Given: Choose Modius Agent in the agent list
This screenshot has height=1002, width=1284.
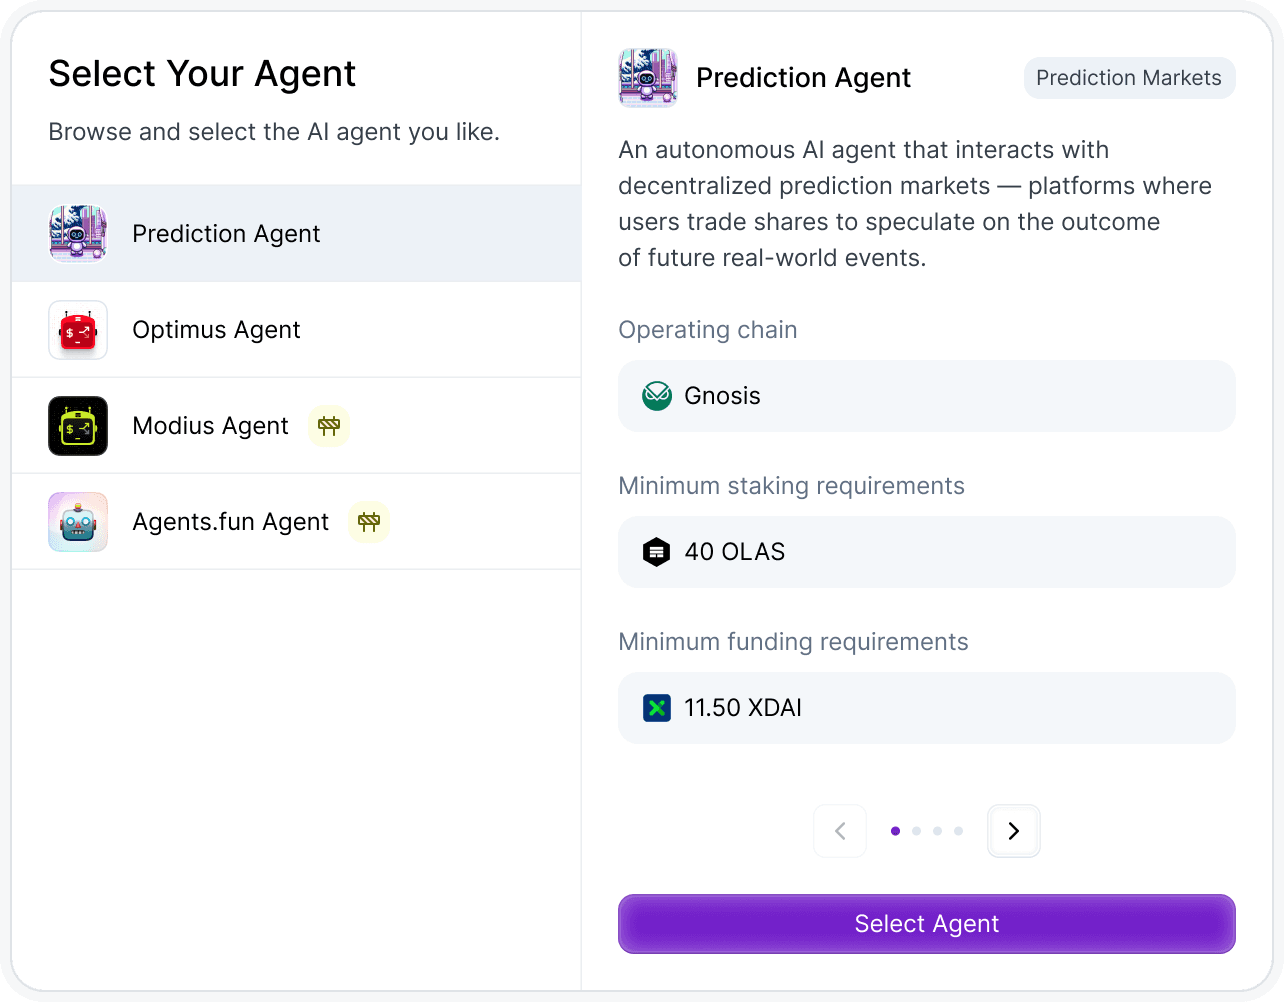Looking at the screenshot, I should click(210, 426).
